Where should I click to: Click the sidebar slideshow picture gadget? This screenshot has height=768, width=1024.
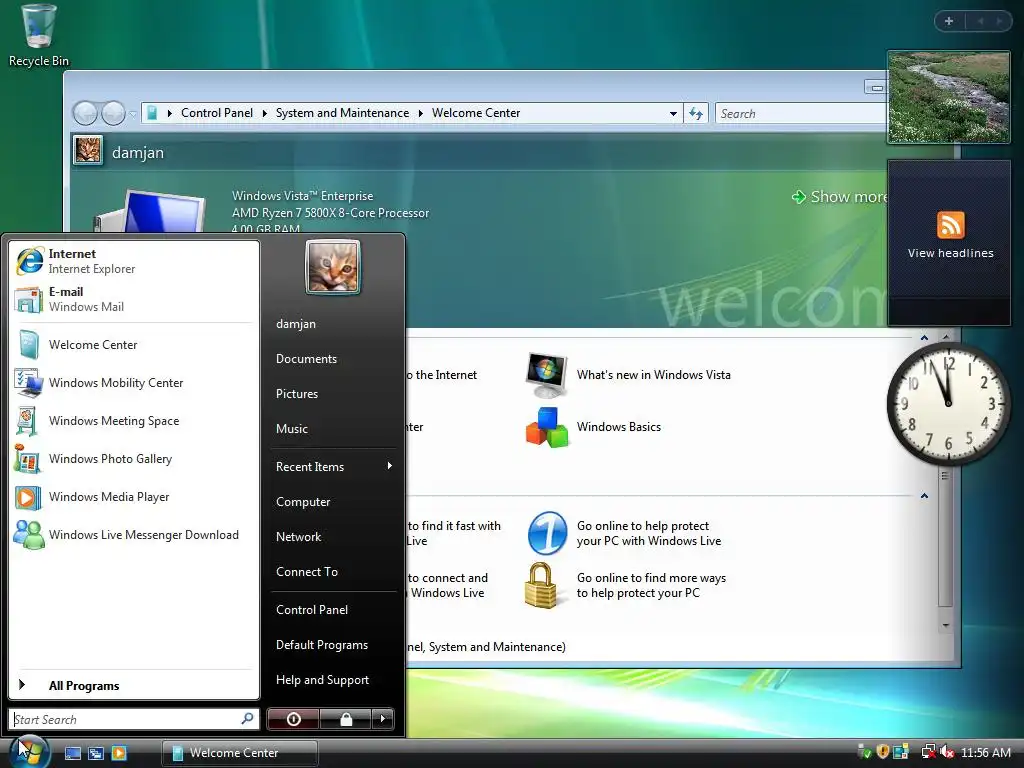coord(948,97)
